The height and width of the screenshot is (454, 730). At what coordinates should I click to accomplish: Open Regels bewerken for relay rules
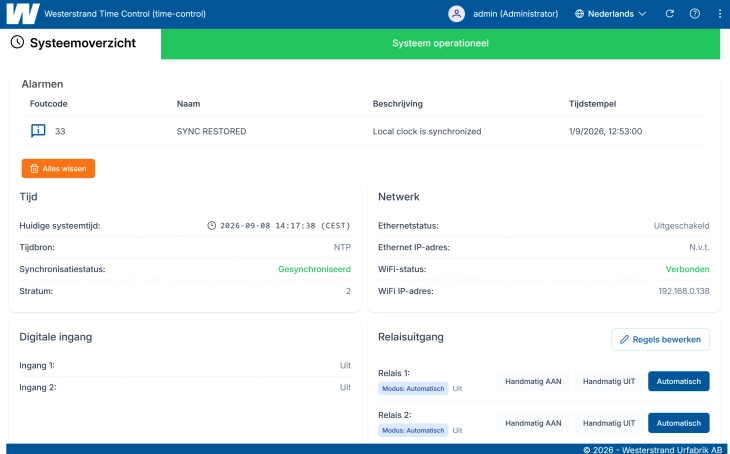pyautogui.click(x=660, y=339)
